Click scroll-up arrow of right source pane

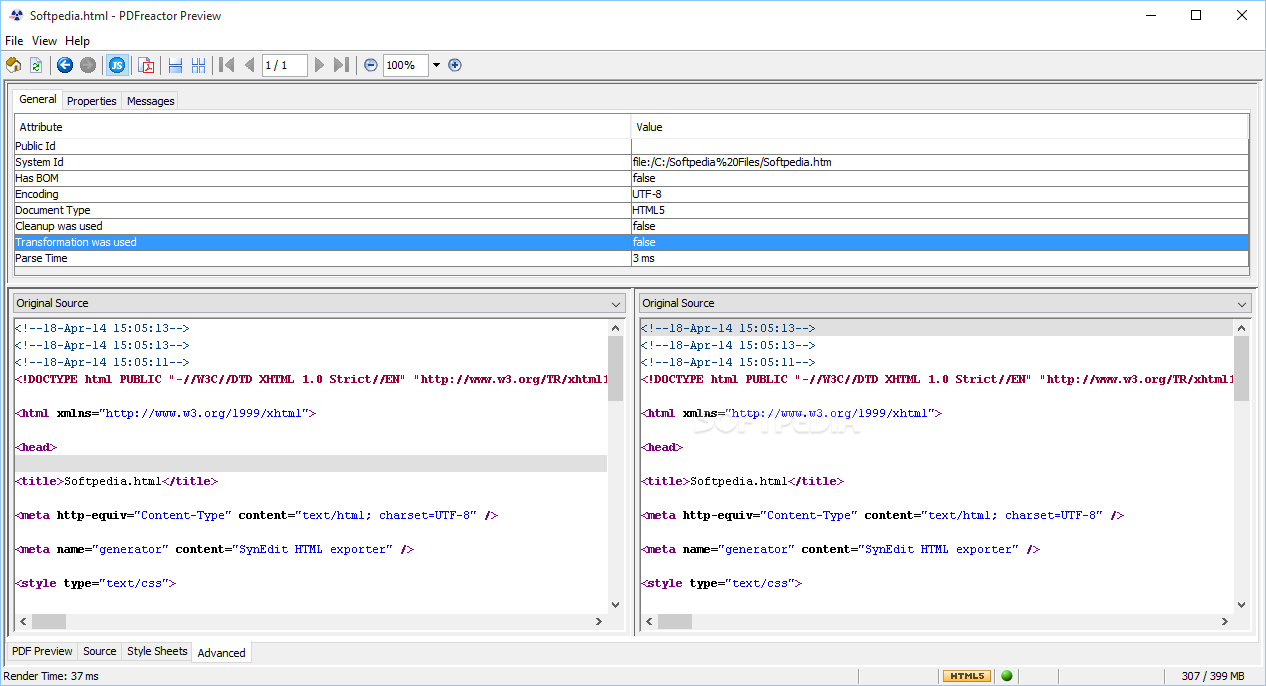(x=1242, y=327)
